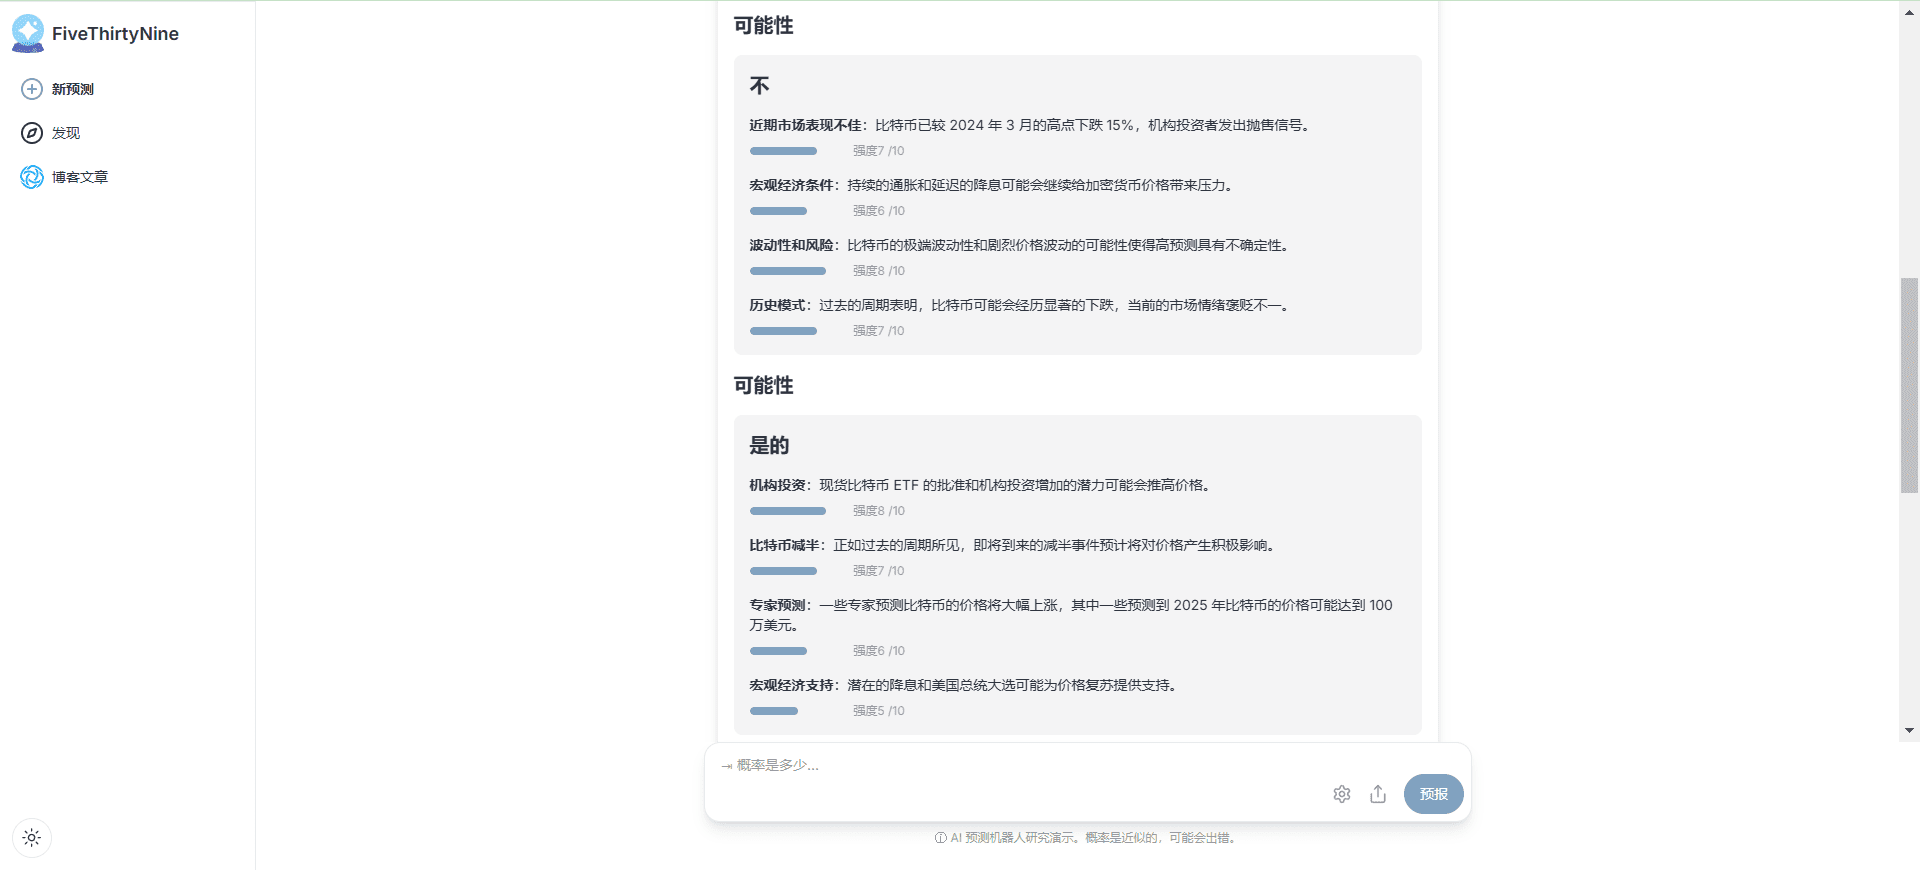This screenshot has width=1920, height=870.
Task: Click the scrollbar down arrow
Action: click(1909, 731)
